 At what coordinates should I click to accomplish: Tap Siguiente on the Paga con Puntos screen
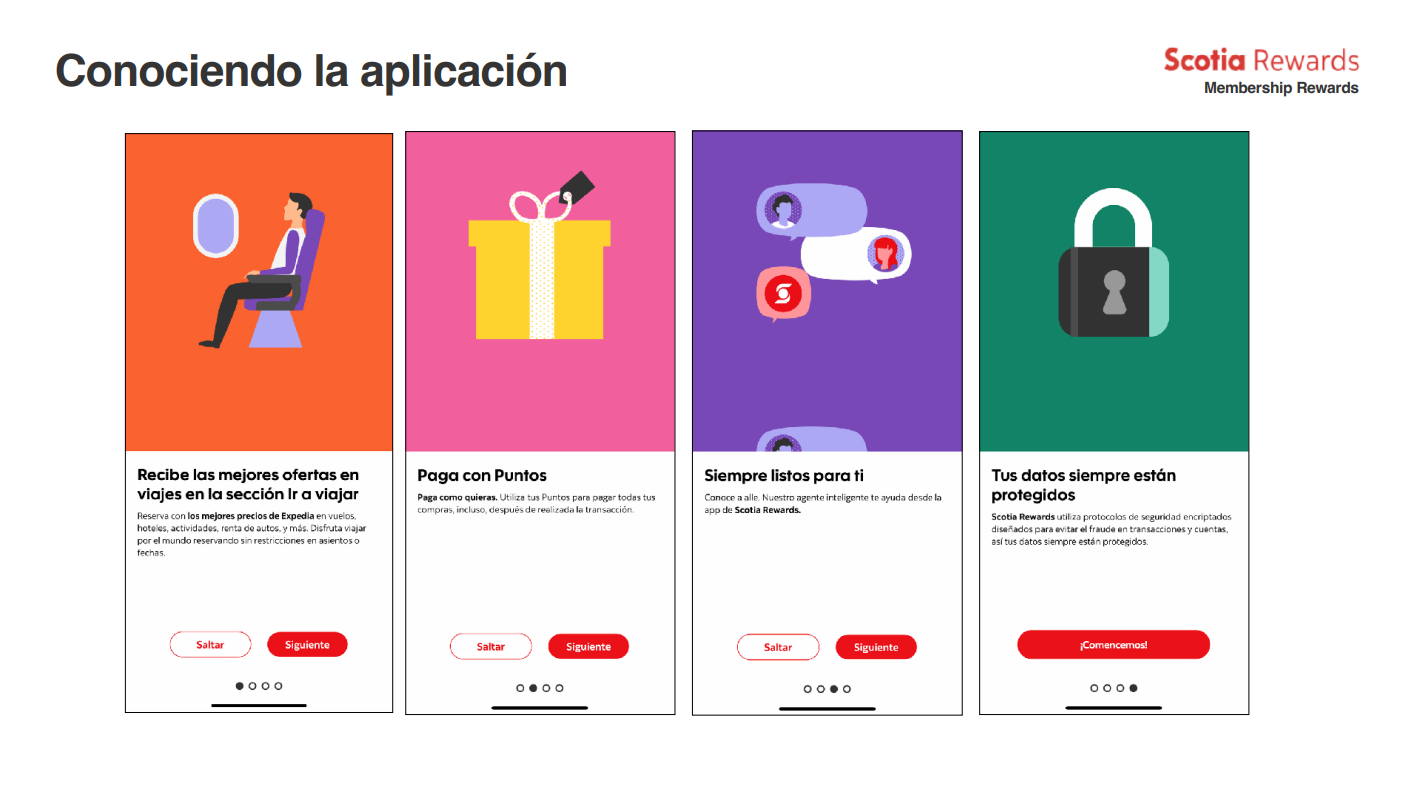[x=588, y=647]
